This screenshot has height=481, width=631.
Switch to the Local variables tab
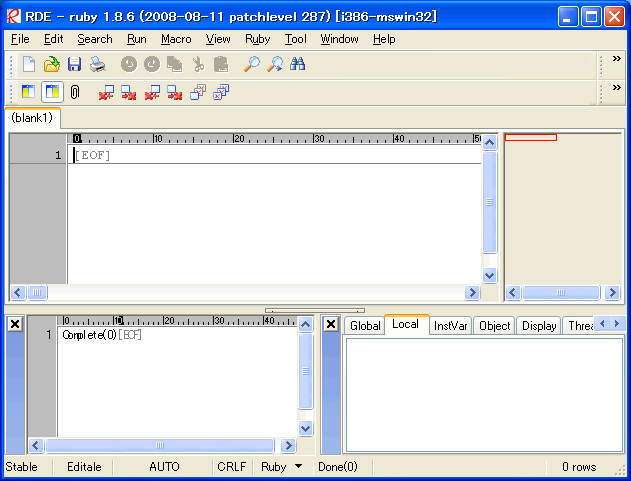(406, 324)
